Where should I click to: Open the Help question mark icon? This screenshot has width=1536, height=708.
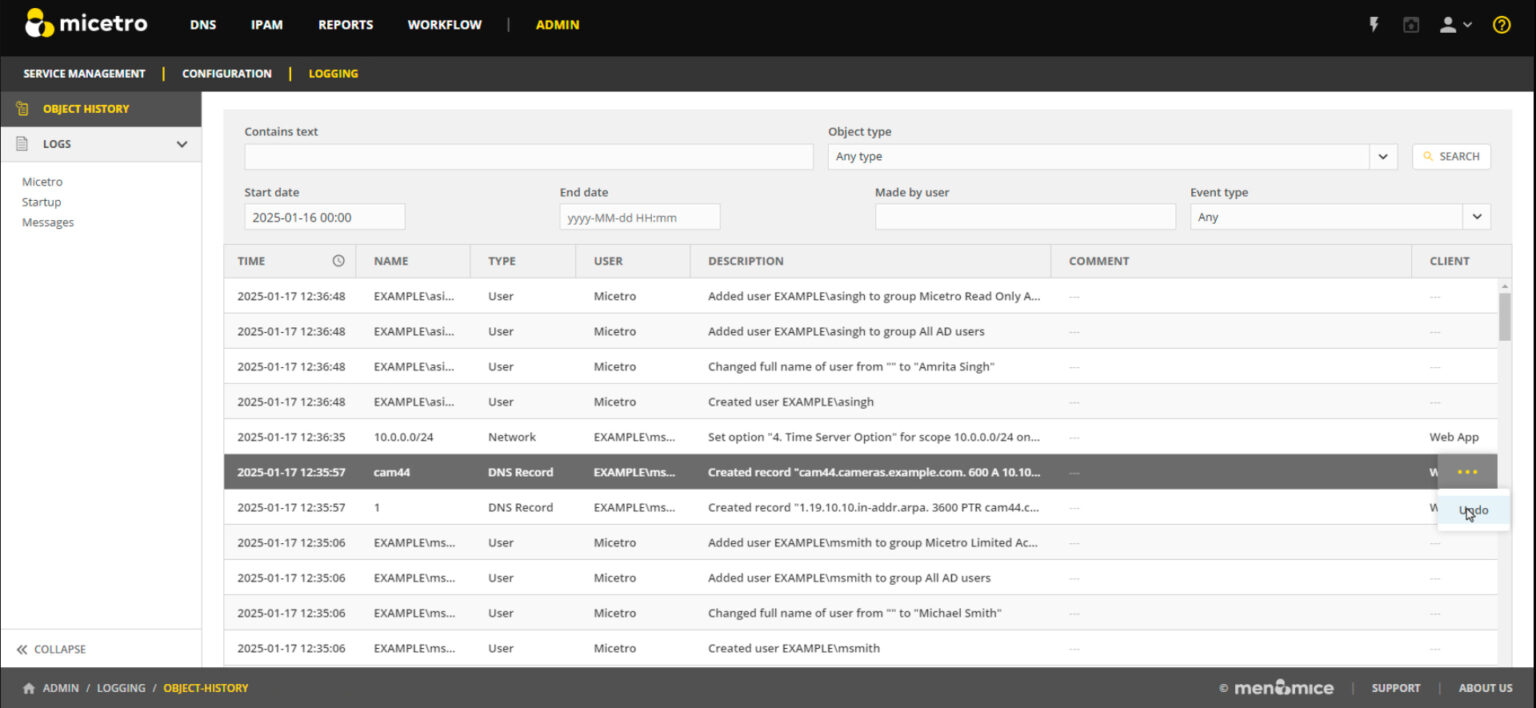(1501, 24)
